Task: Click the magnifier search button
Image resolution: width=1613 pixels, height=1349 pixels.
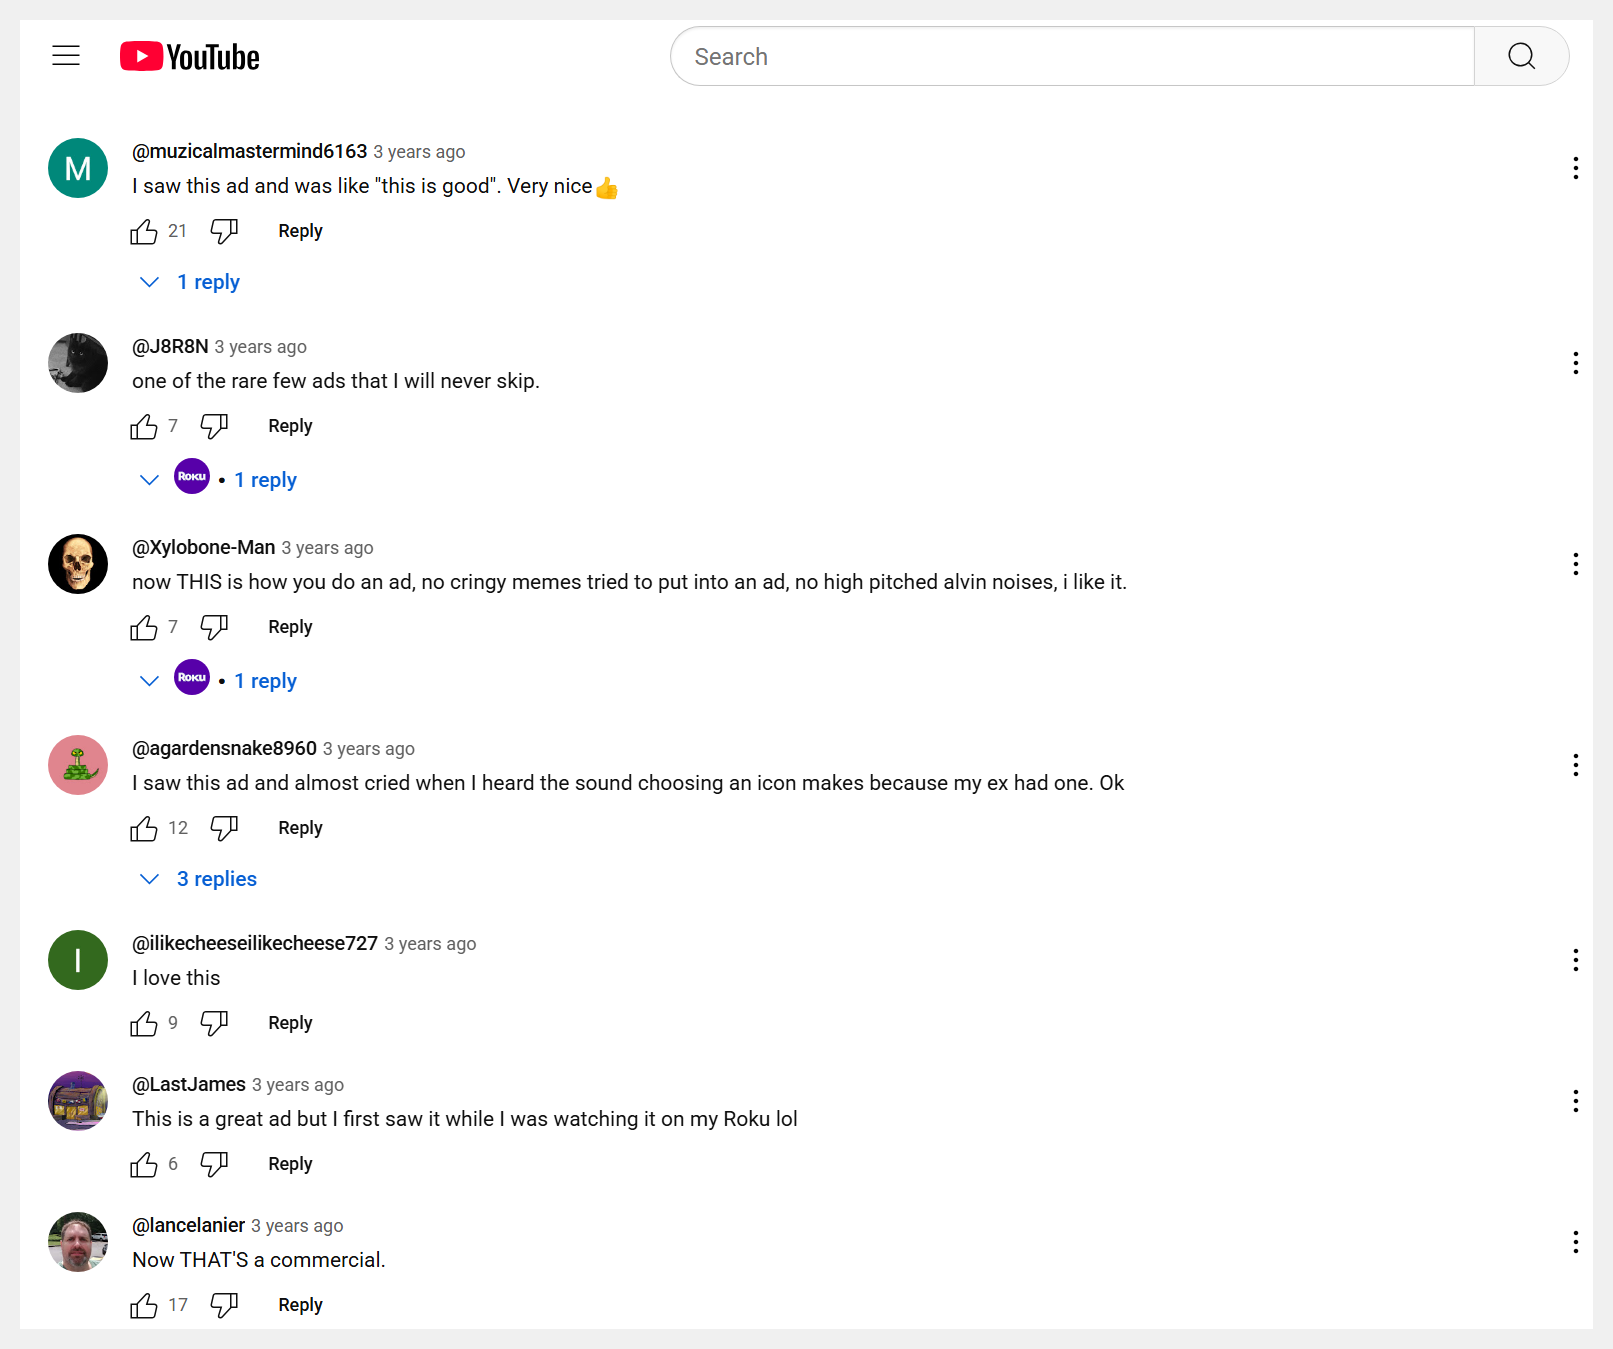Action: click(x=1521, y=57)
